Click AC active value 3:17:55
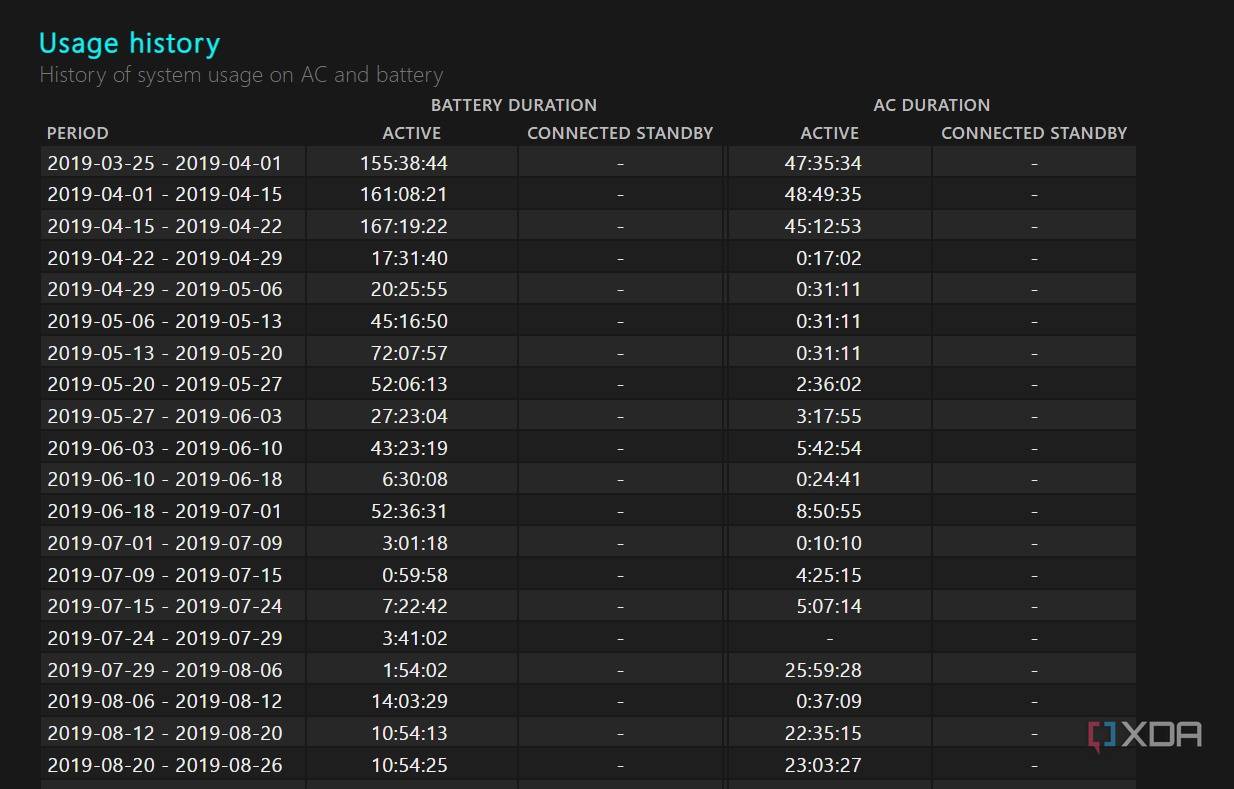Image resolution: width=1234 pixels, height=789 pixels. click(829, 416)
